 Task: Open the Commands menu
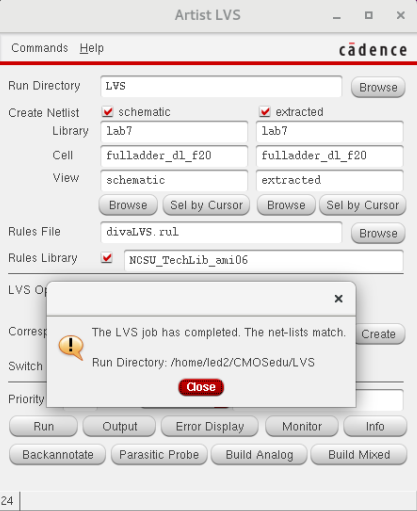coord(40,48)
